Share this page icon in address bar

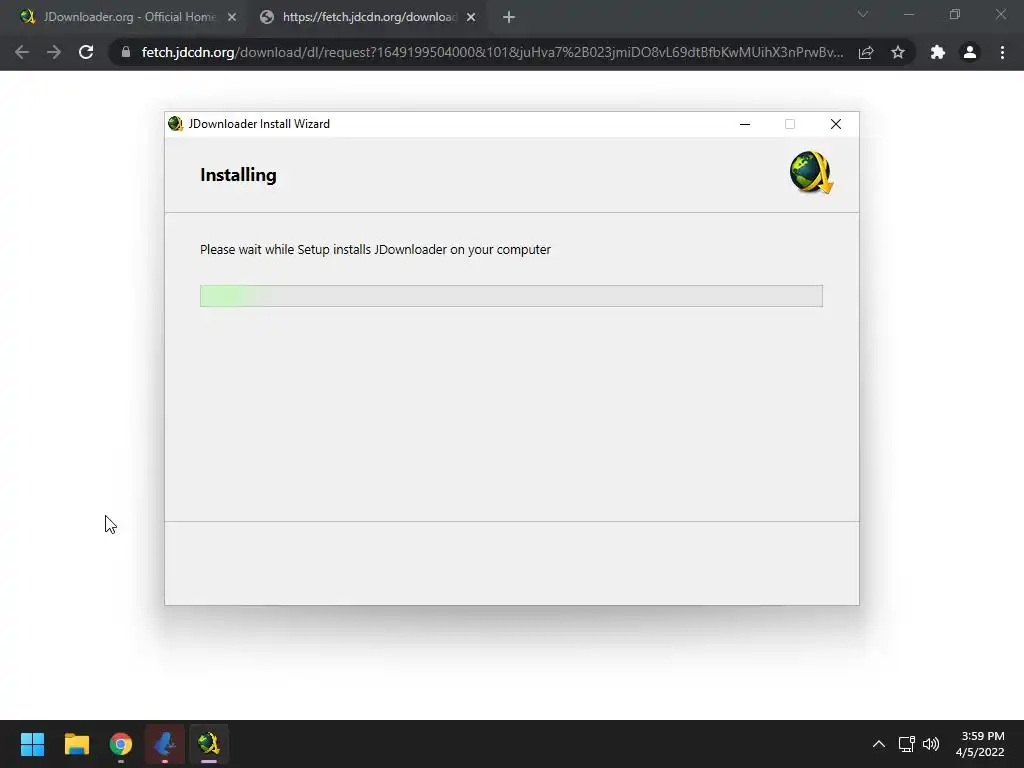pos(866,52)
